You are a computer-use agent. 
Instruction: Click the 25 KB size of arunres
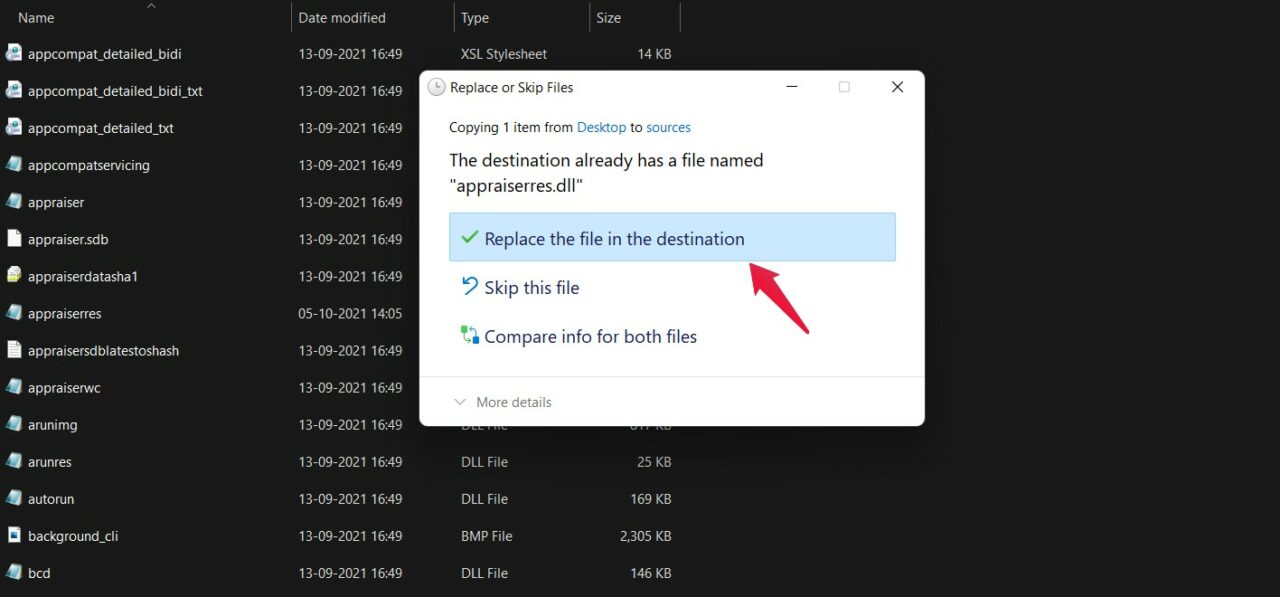coord(654,462)
